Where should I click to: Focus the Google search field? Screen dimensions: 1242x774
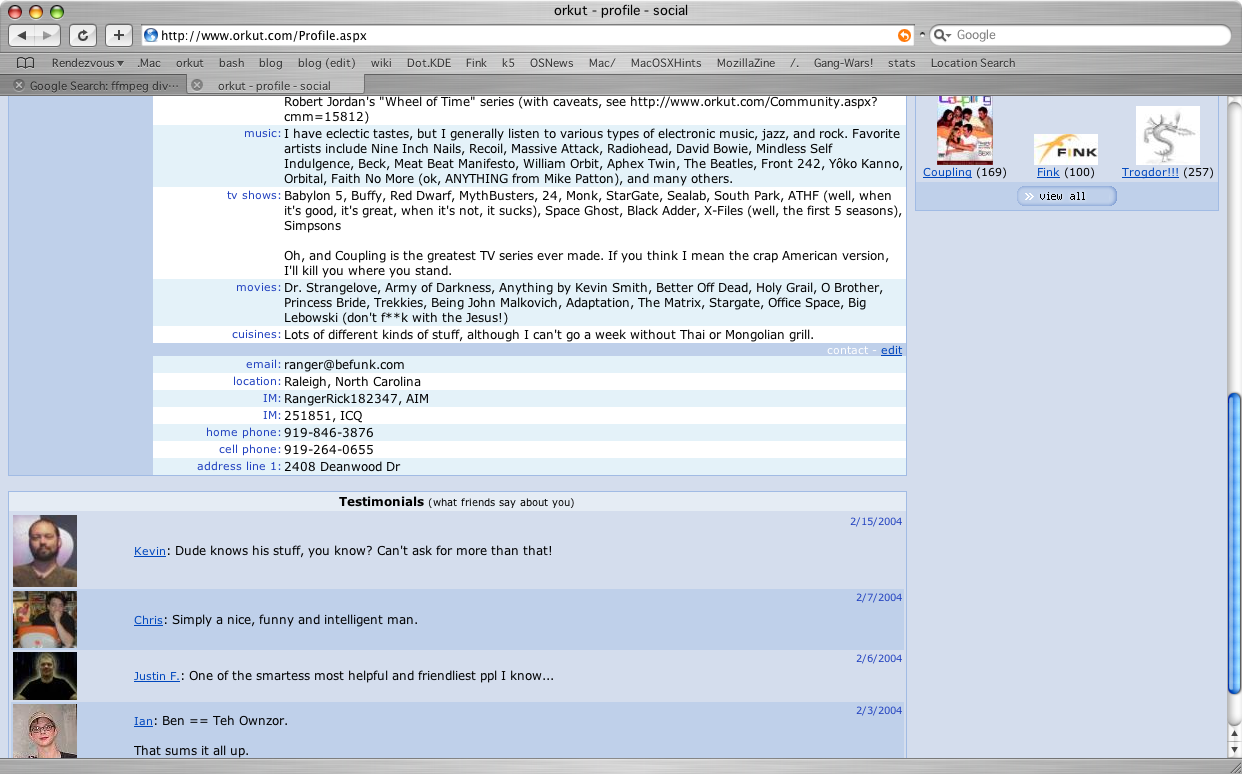[x=1080, y=35]
